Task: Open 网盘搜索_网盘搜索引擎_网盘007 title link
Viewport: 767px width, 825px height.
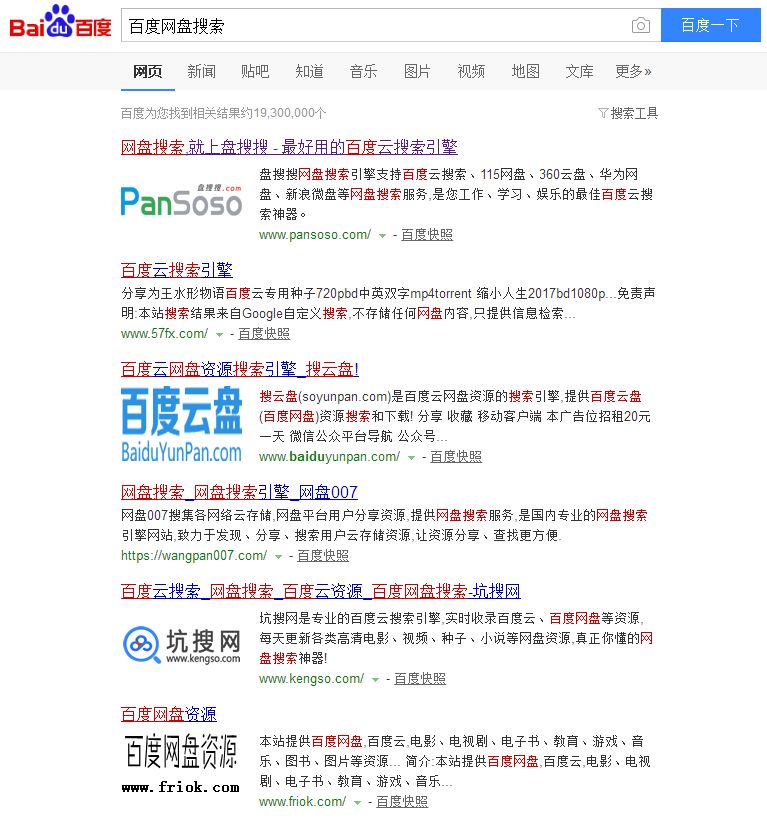Action: click(x=239, y=492)
